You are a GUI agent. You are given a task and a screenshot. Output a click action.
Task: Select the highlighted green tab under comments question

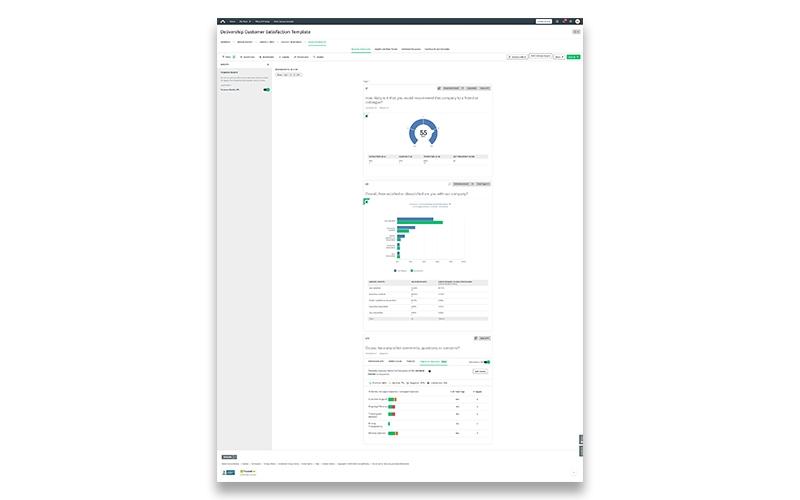pyautogui.click(x=433, y=362)
